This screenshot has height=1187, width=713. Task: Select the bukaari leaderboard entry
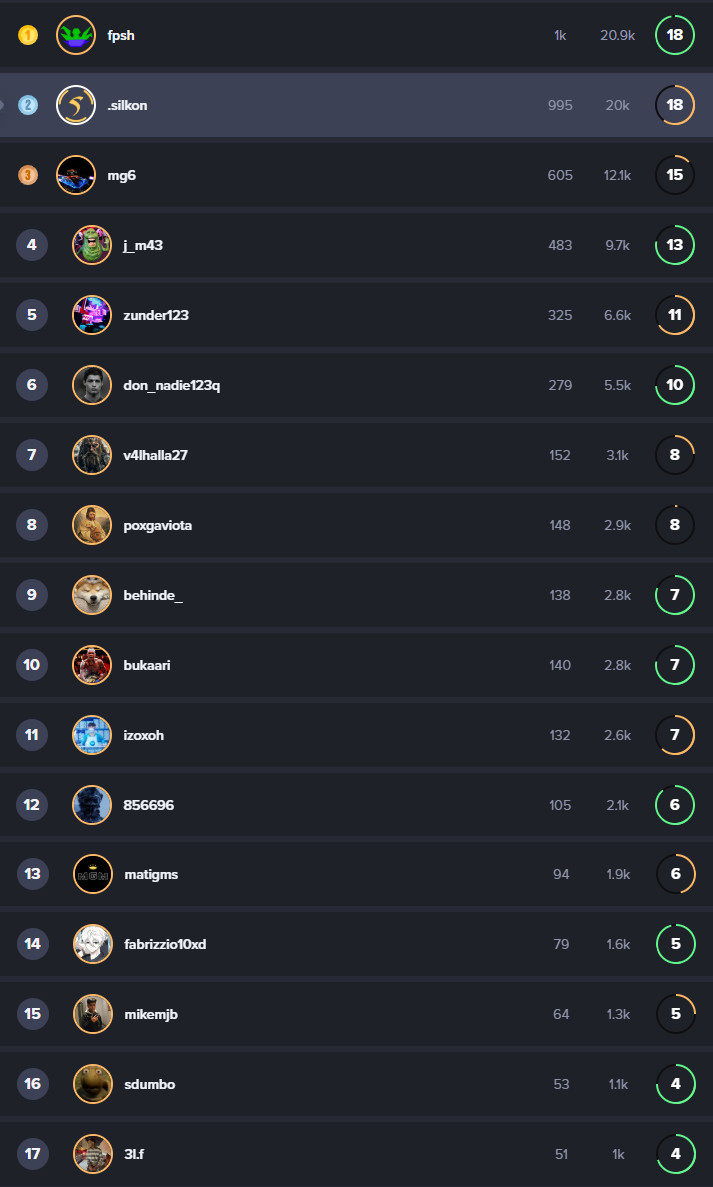pos(356,665)
